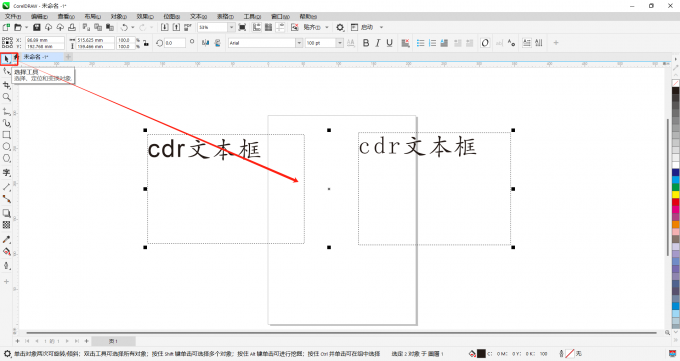Select the Shape edit tool
The height and width of the screenshot is (361, 680).
click(x=7, y=71)
